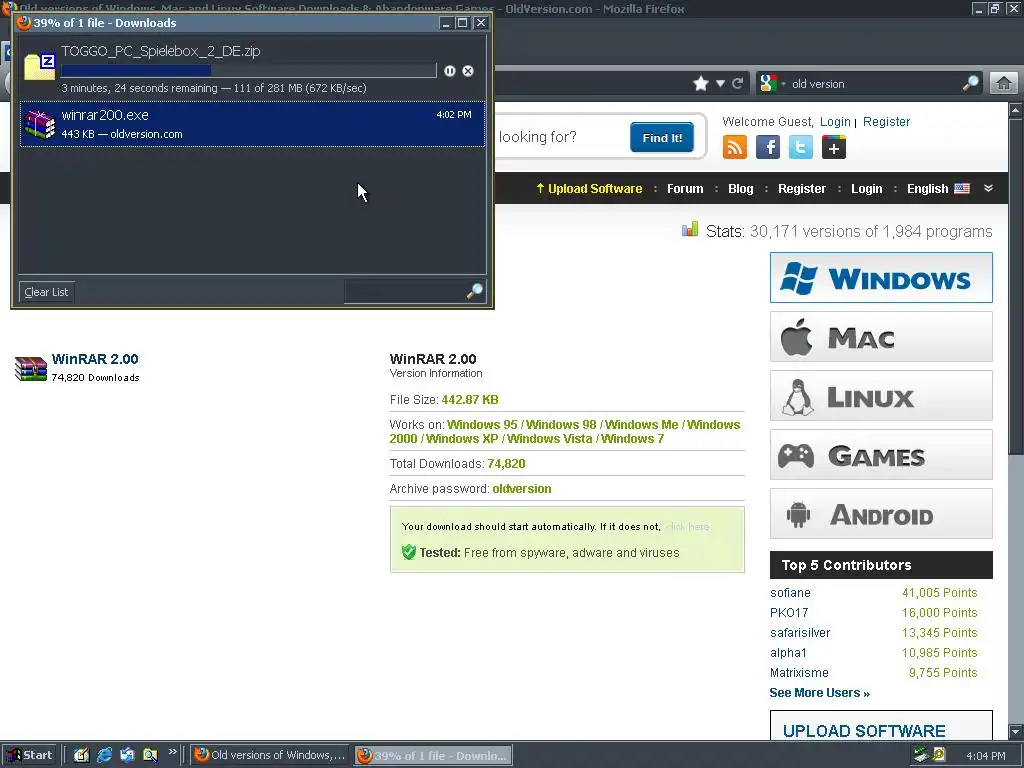Click the Clear List button

(46, 292)
